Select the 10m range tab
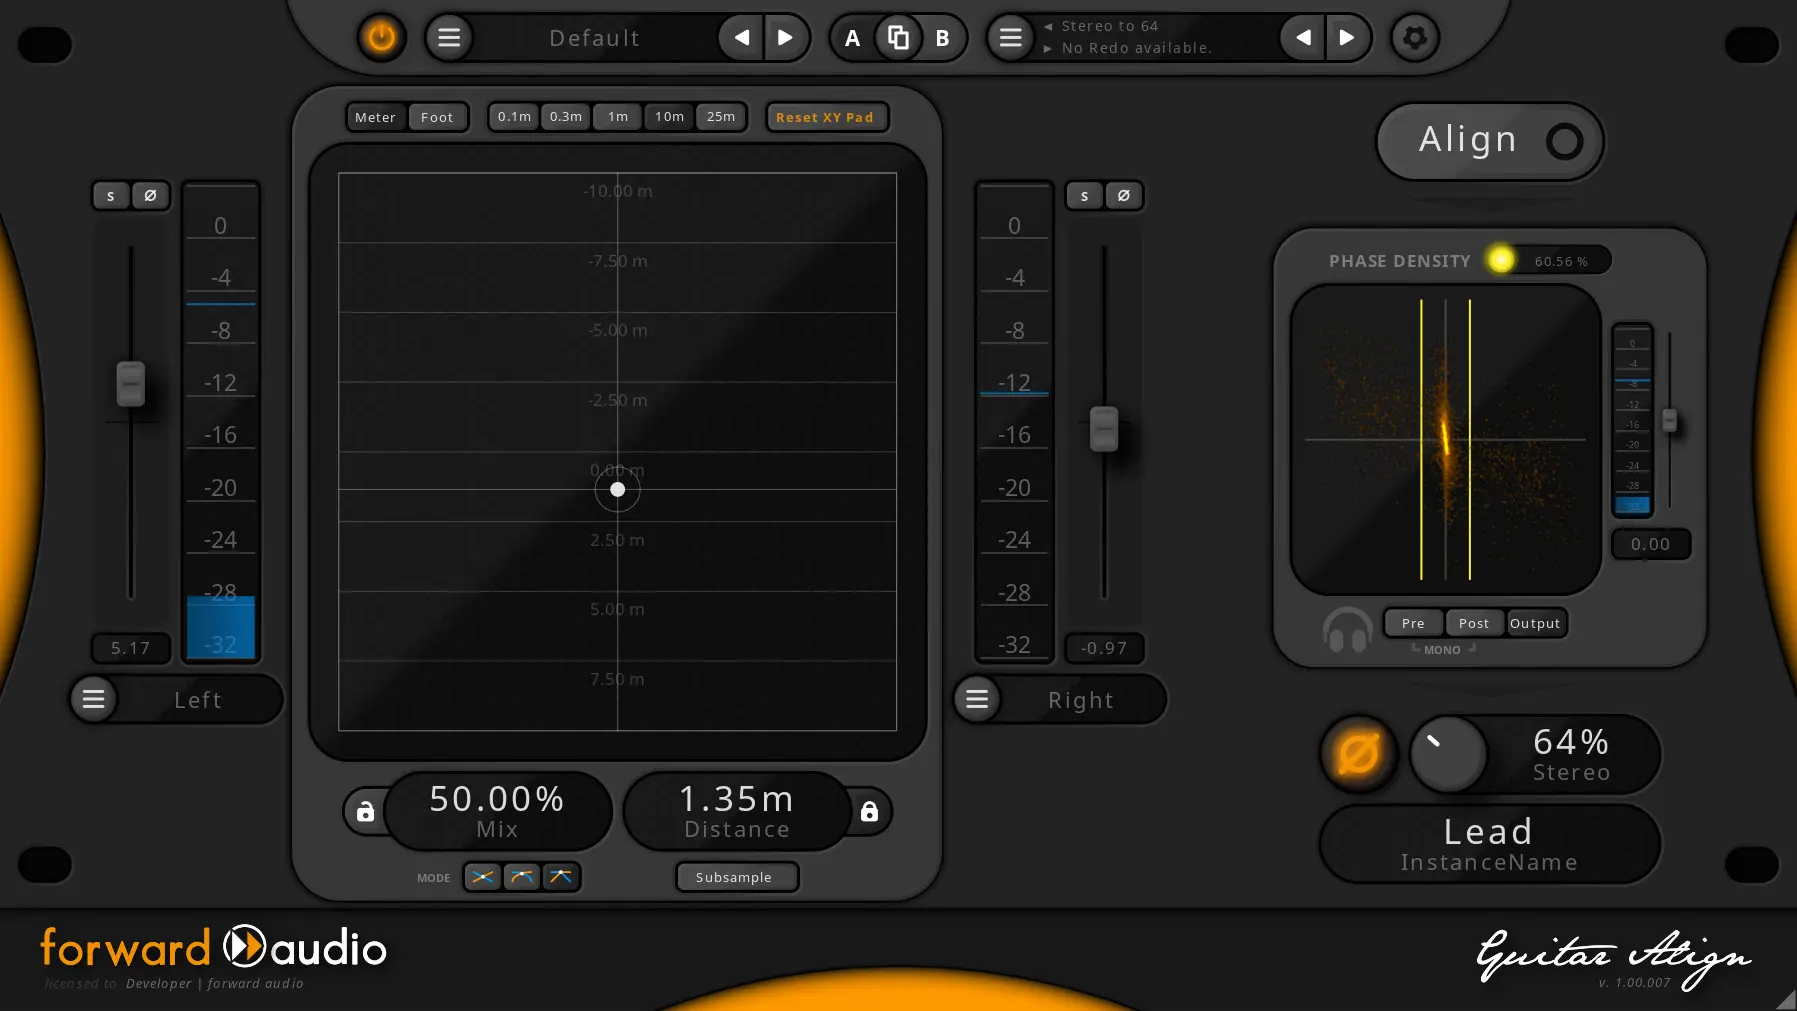The height and width of the screenshot is (1011, 1797). [669, 117]
